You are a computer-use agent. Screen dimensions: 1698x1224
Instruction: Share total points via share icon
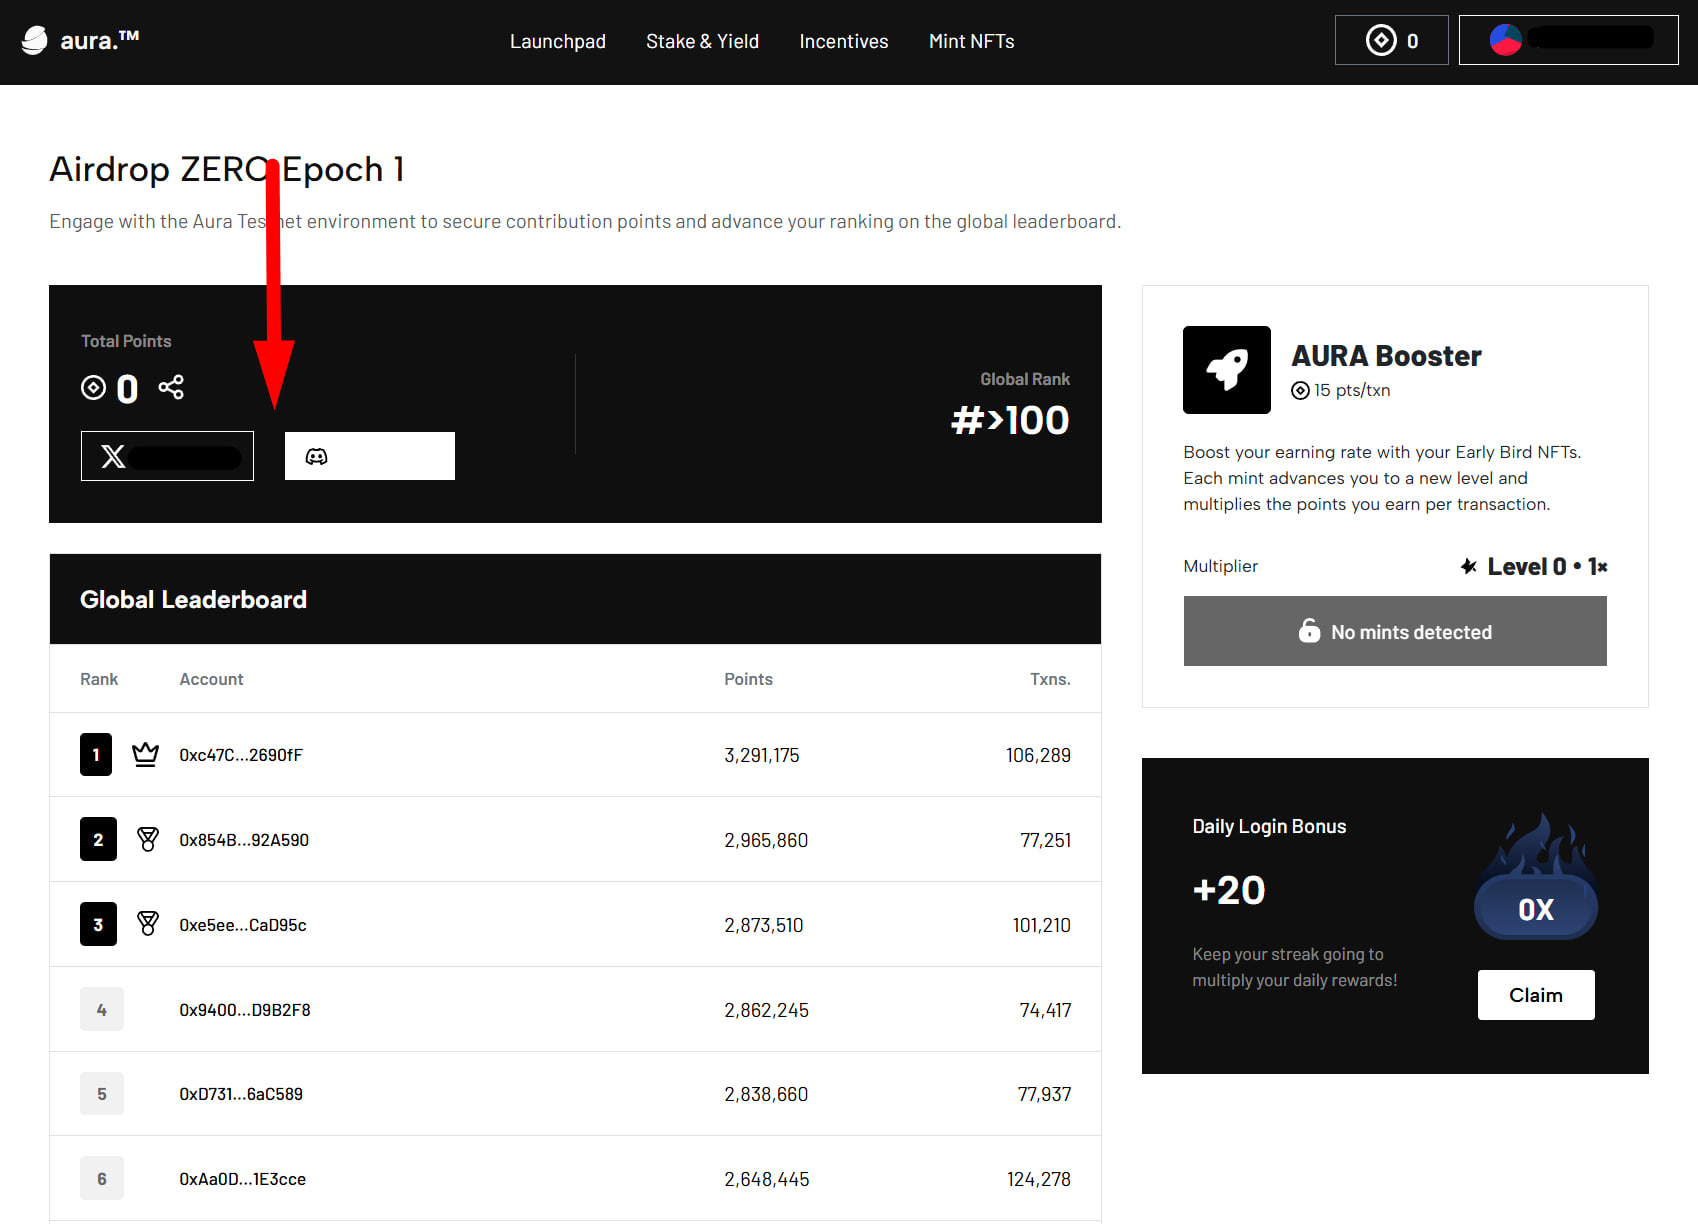[x=171, y=387]
